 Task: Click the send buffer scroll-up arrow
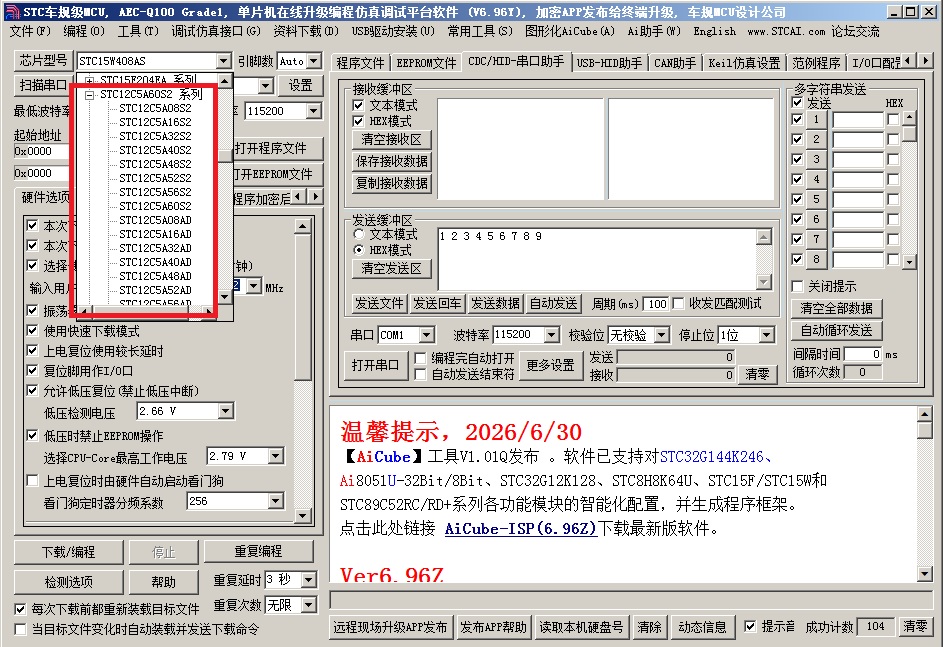pos(764,236)
